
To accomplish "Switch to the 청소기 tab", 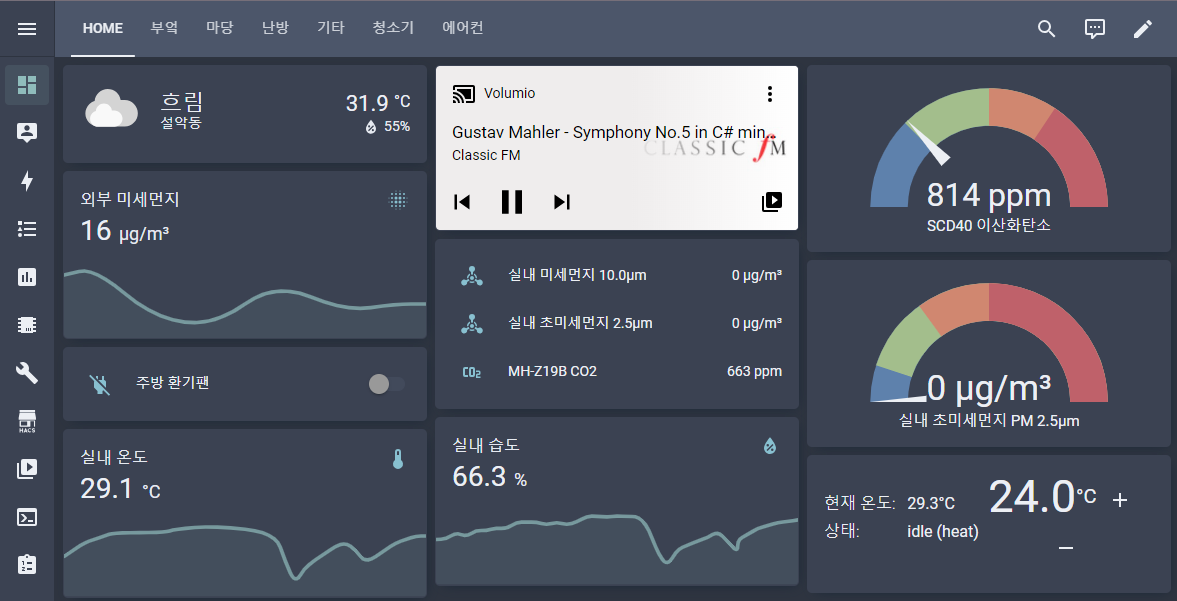I will click(393, 28).
